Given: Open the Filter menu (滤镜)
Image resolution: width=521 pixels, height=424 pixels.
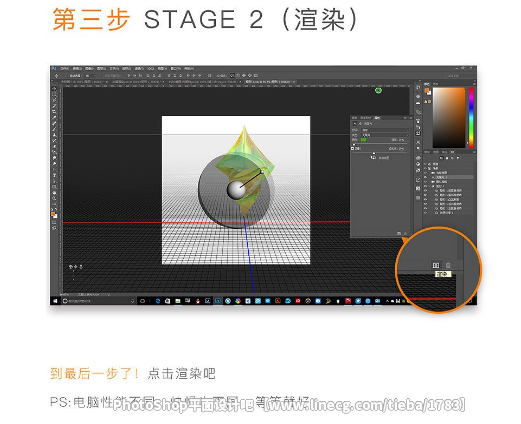Looking at the screenshot, I should [139, 69].
